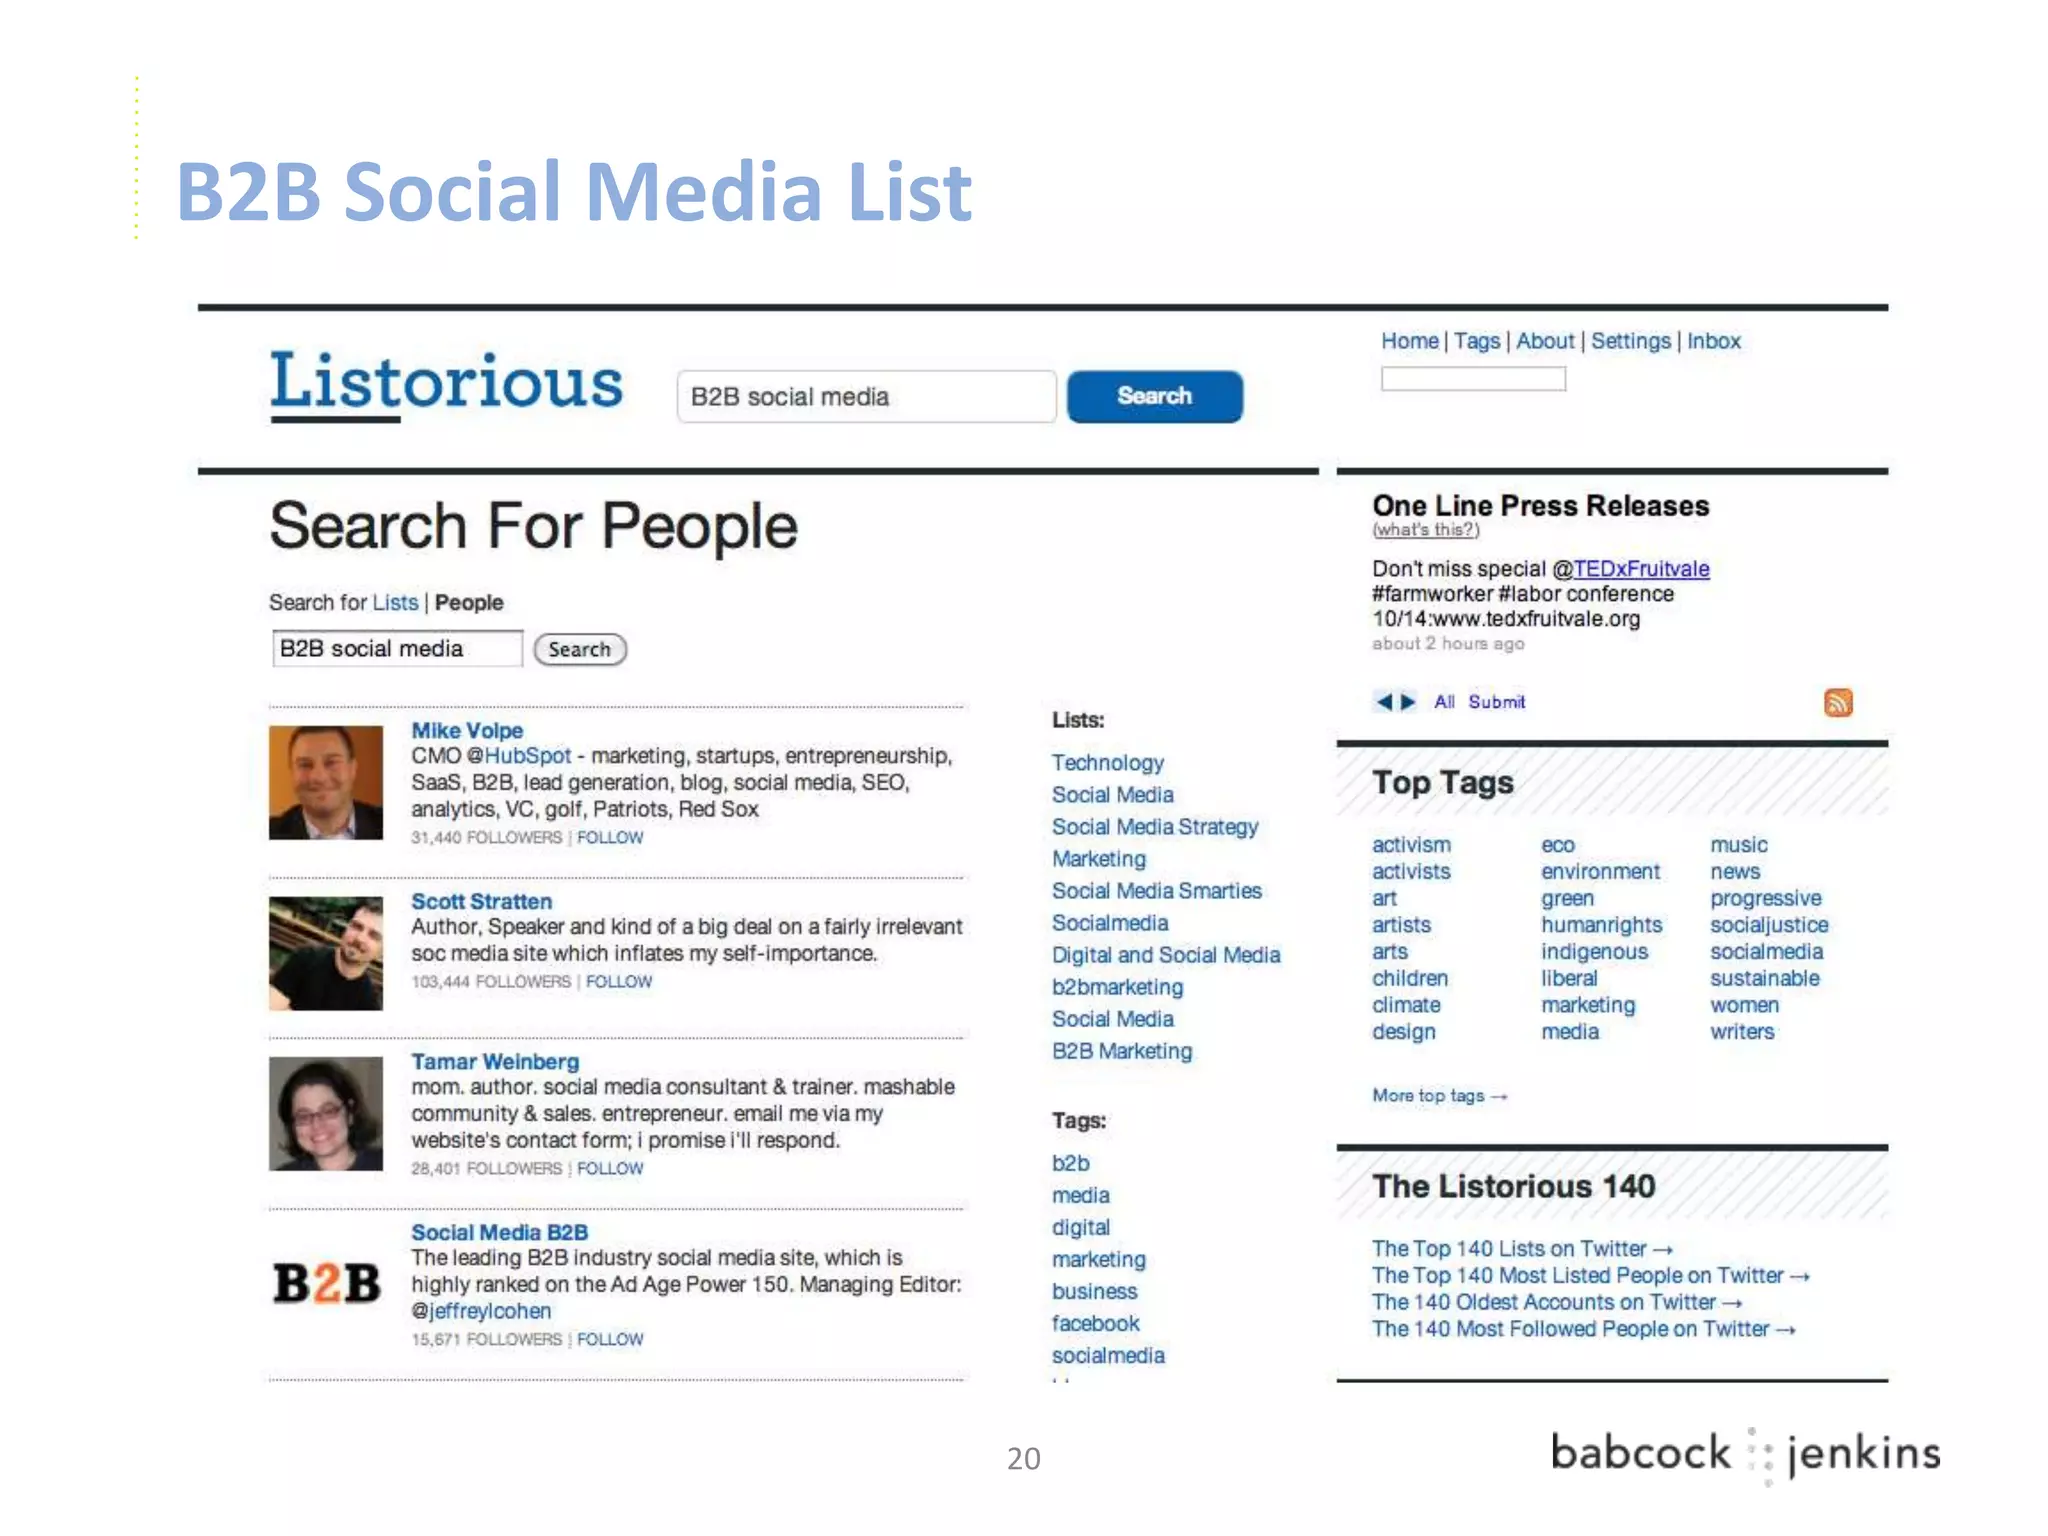Follow Social Media B2B
This screenshot has width=2048, height=1536.
[610, 1339]
